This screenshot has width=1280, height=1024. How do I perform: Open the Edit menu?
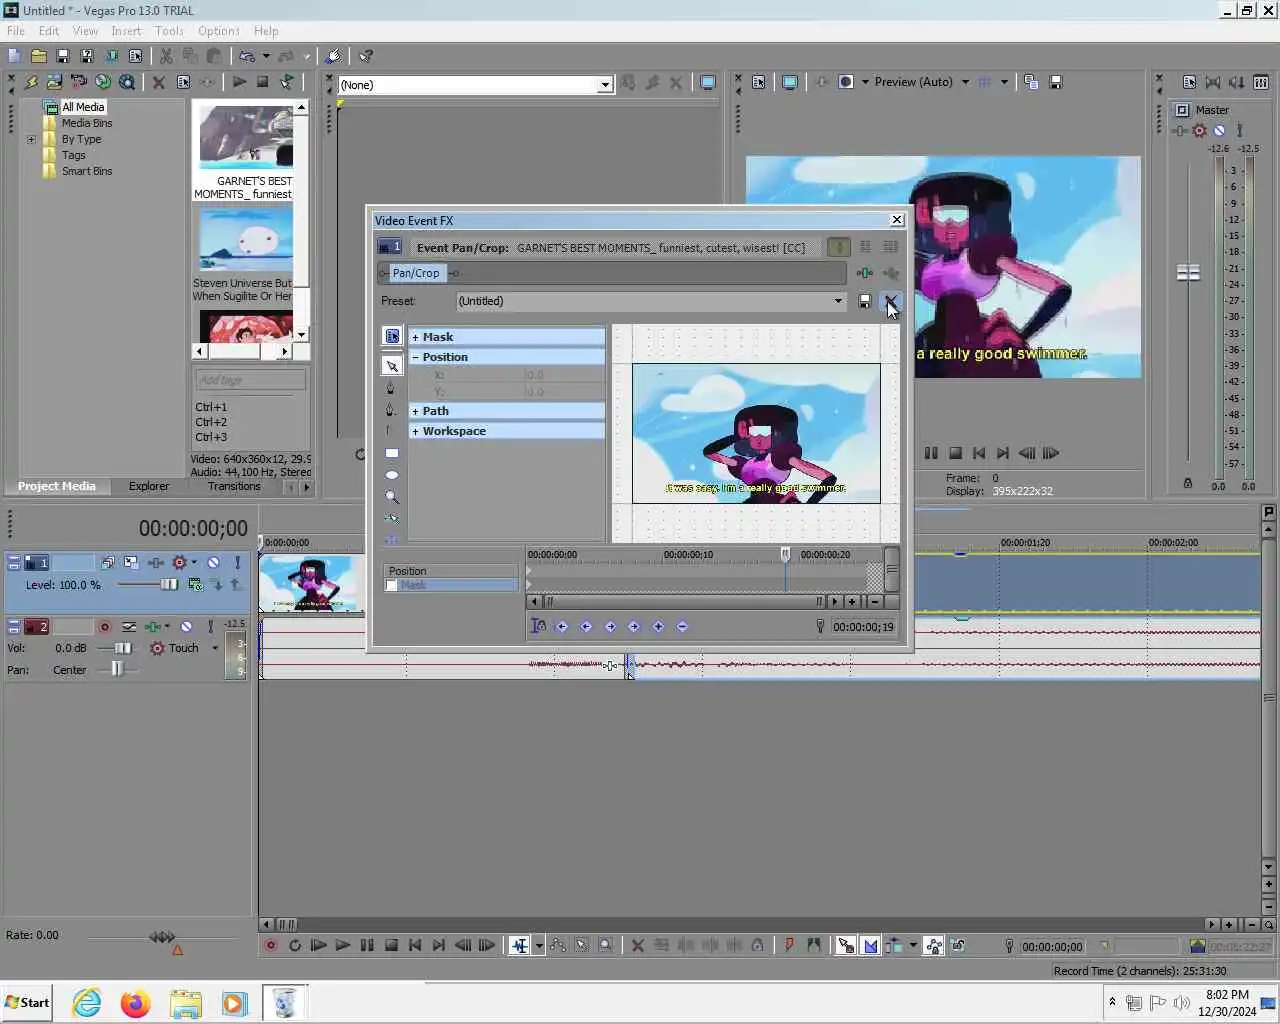click(x=49, y=31)
